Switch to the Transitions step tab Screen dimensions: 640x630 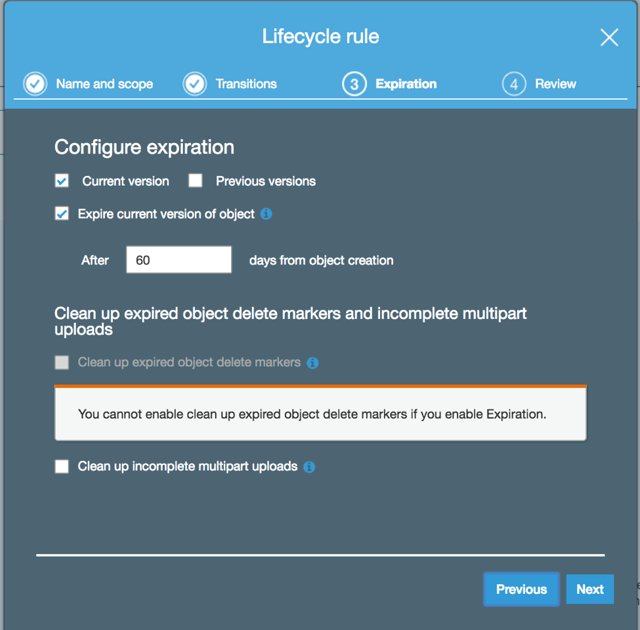point(246,84)
